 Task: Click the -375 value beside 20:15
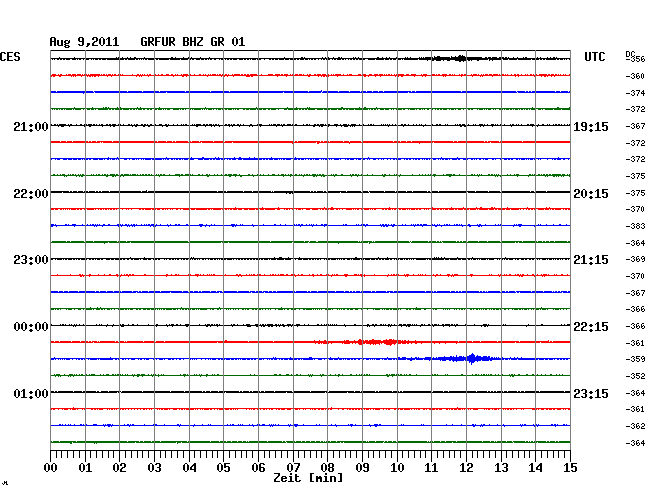pos(635,193)
